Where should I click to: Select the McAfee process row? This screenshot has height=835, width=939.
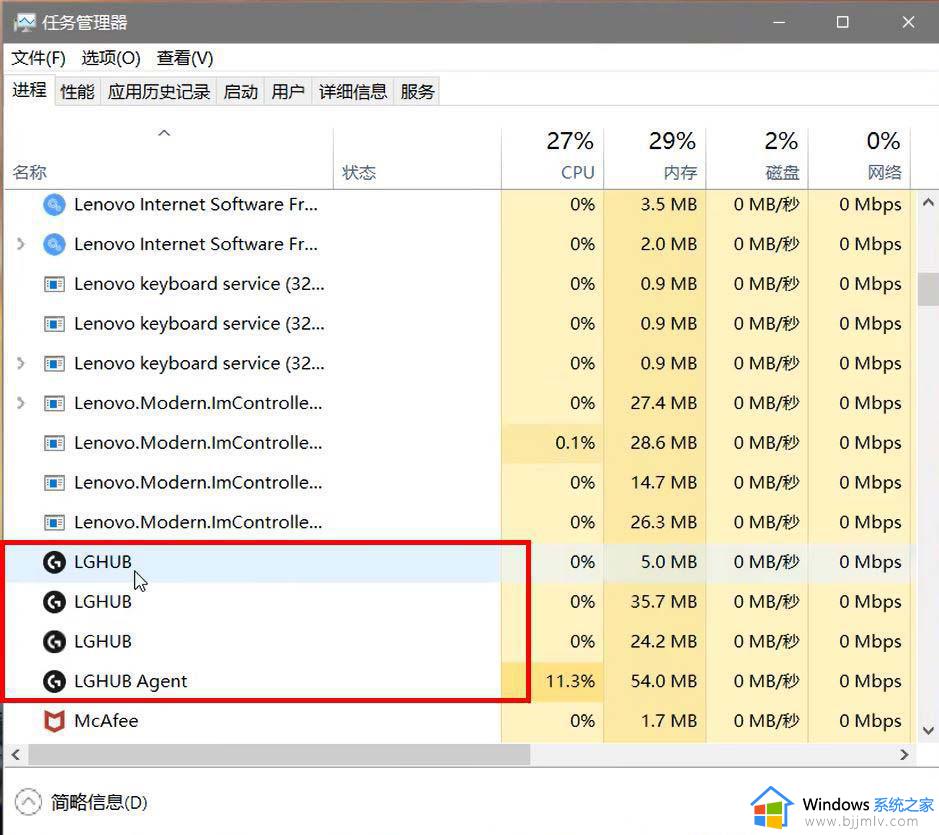(458, 721)
